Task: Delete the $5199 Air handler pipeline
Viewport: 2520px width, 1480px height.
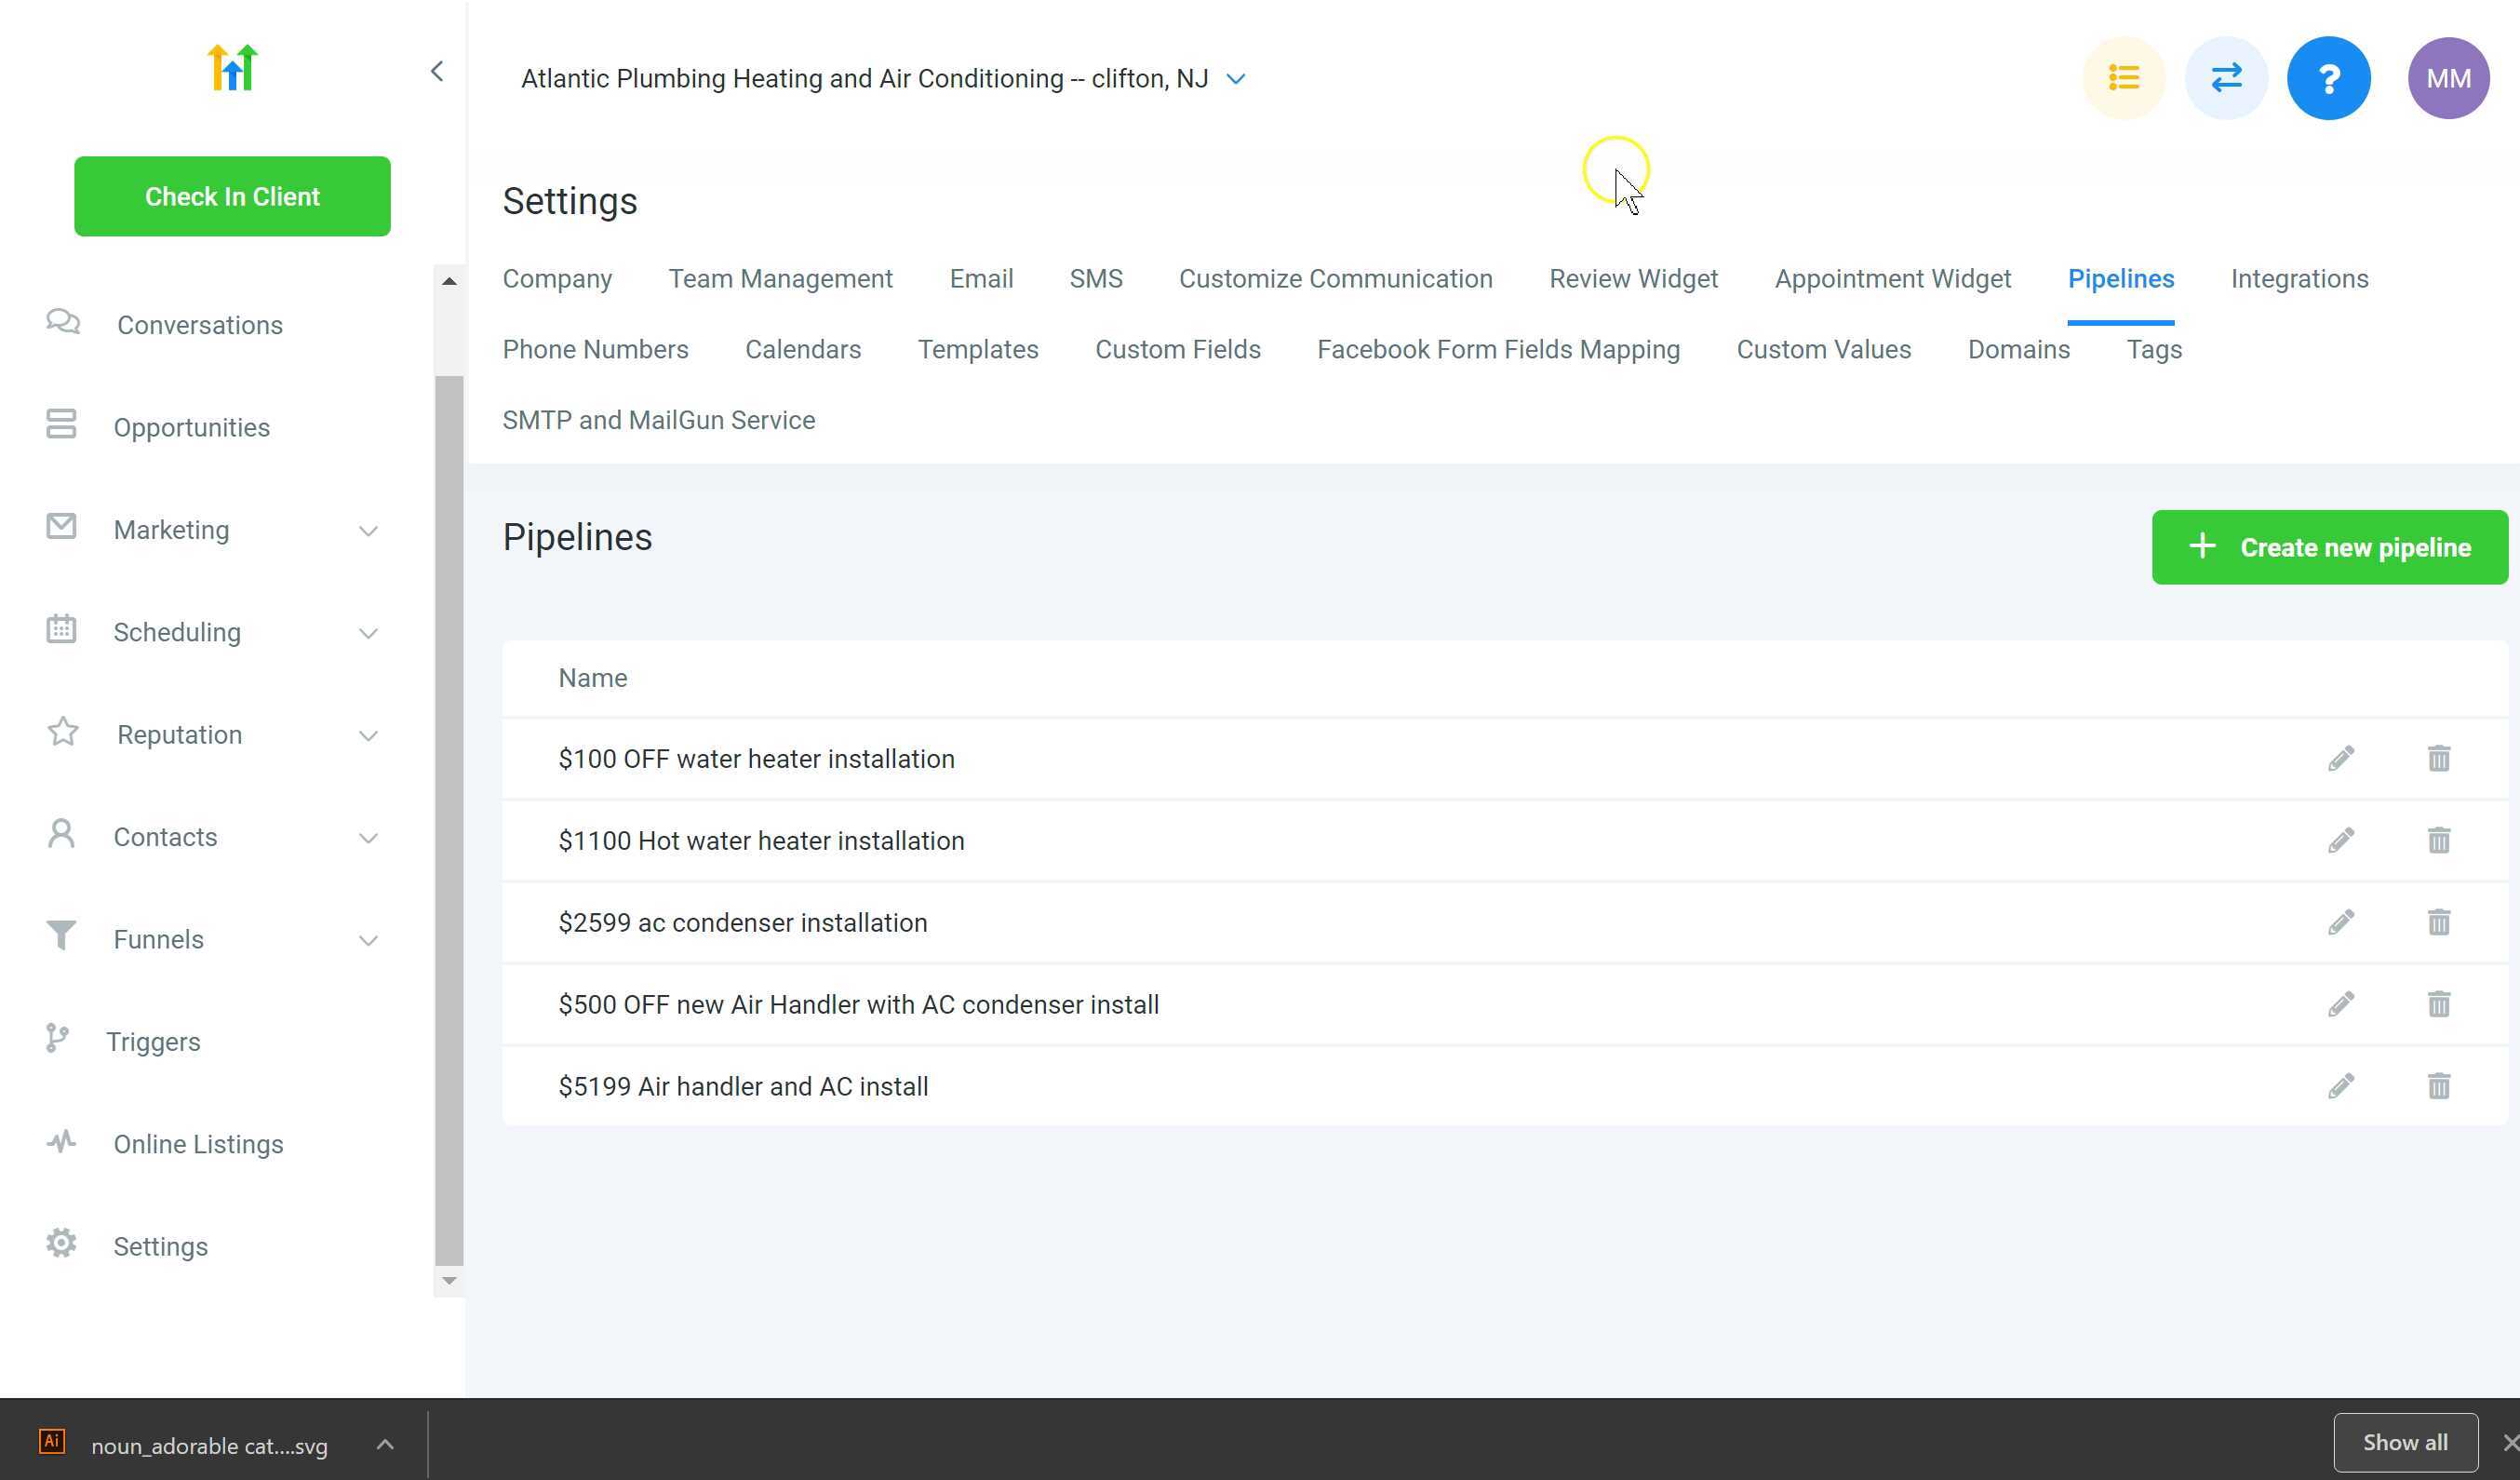Action: pyautogui.click(x=2438, y=1086)
